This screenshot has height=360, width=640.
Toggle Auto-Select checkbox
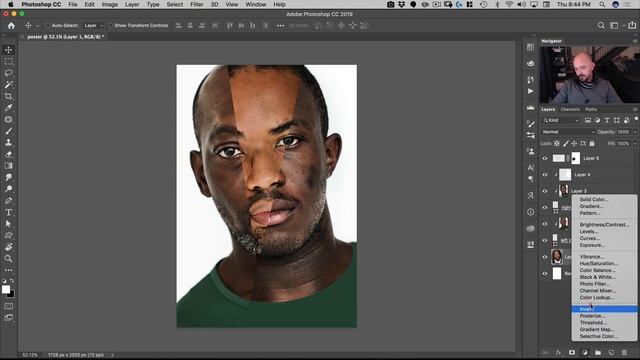(x=47, y=25)
